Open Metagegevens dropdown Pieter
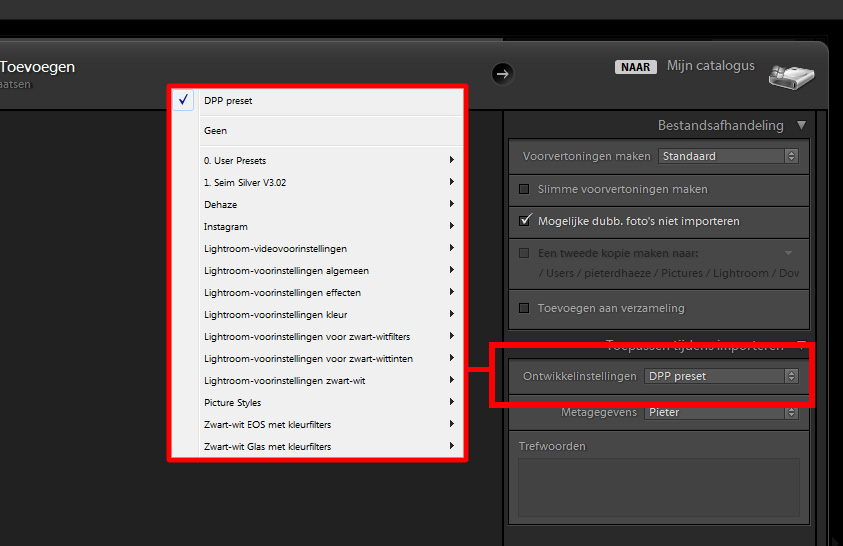843x546 pixels. [721, 412]
